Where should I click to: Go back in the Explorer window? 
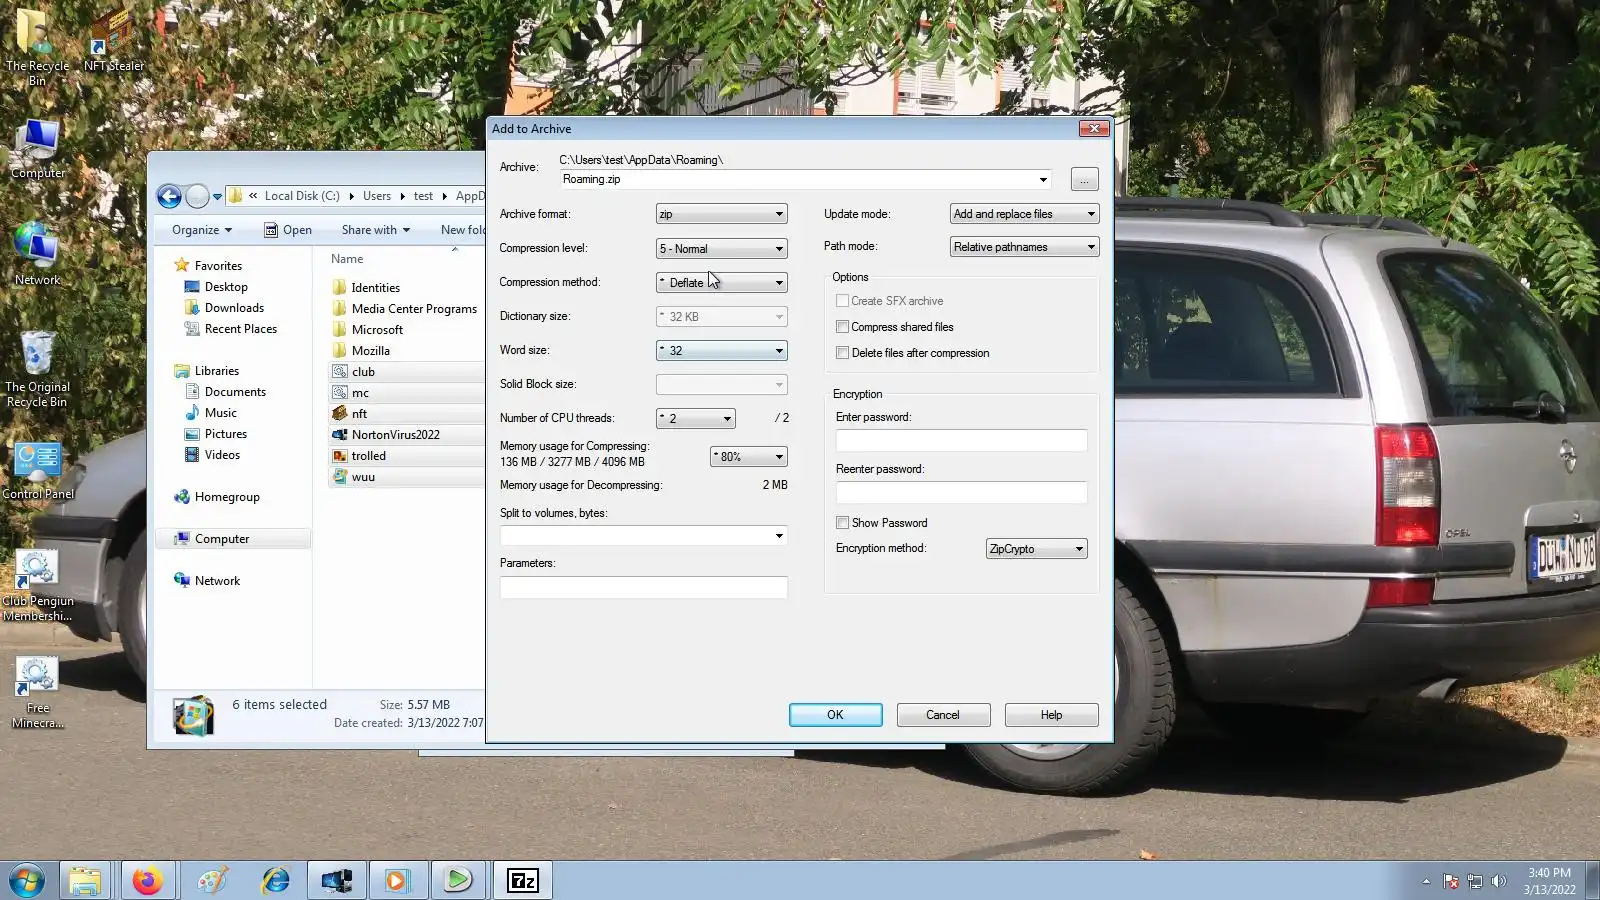pos(169,196)
